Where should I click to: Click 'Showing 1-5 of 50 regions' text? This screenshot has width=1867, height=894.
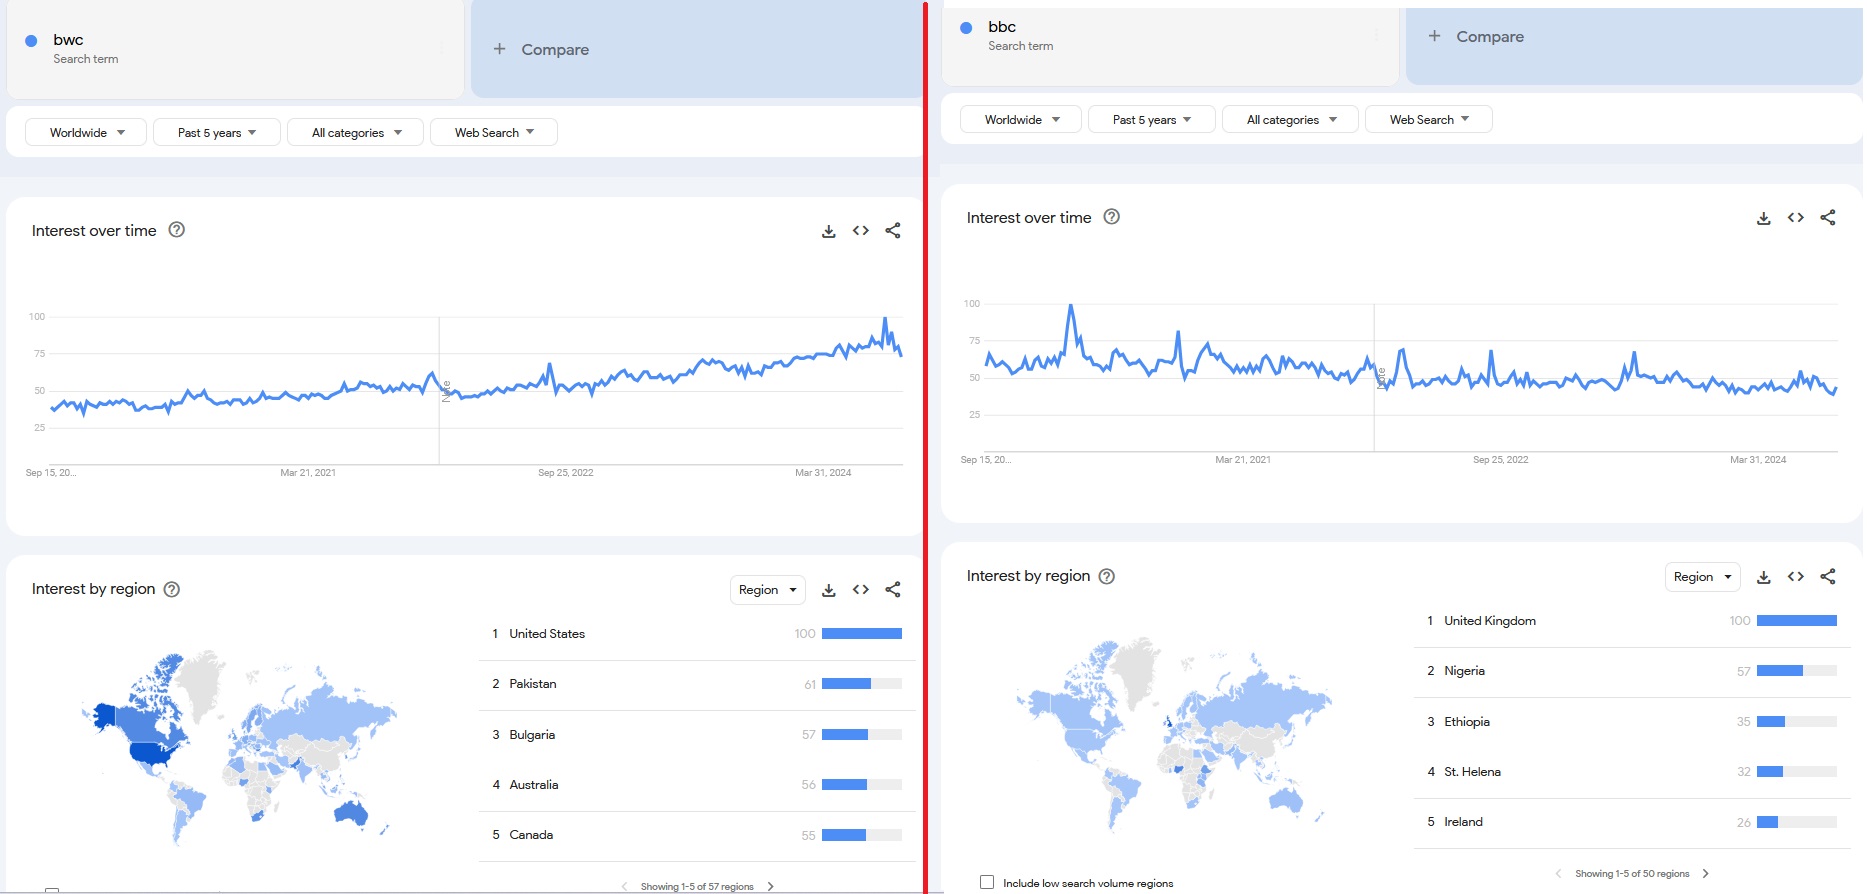point(1632,874)
